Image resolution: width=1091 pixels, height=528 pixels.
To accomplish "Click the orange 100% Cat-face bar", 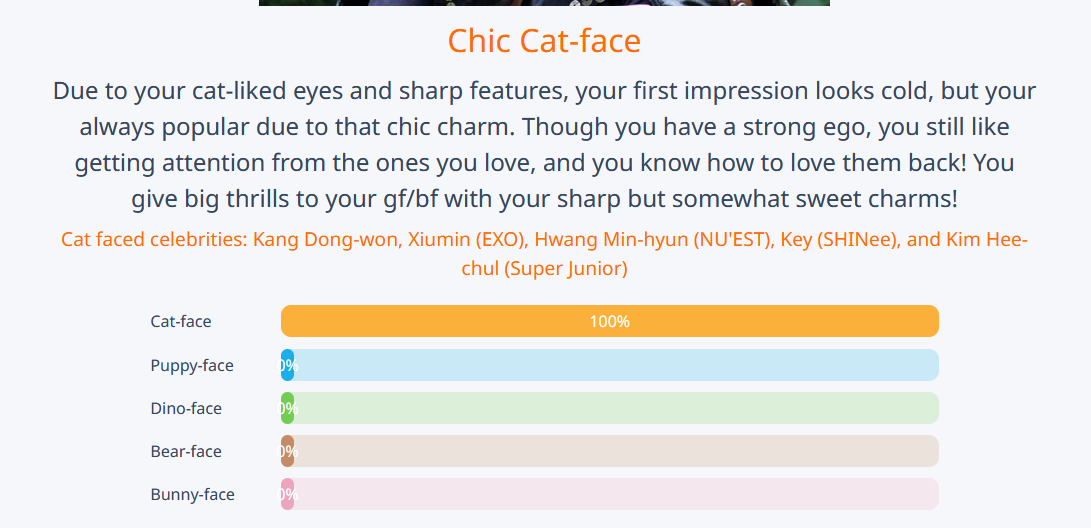I will point(609,321).
